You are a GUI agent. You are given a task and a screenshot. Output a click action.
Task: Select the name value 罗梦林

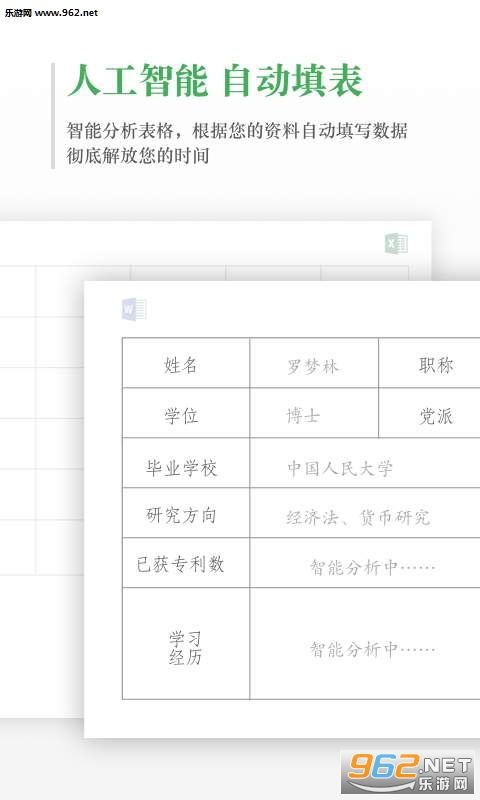(313, 366)
